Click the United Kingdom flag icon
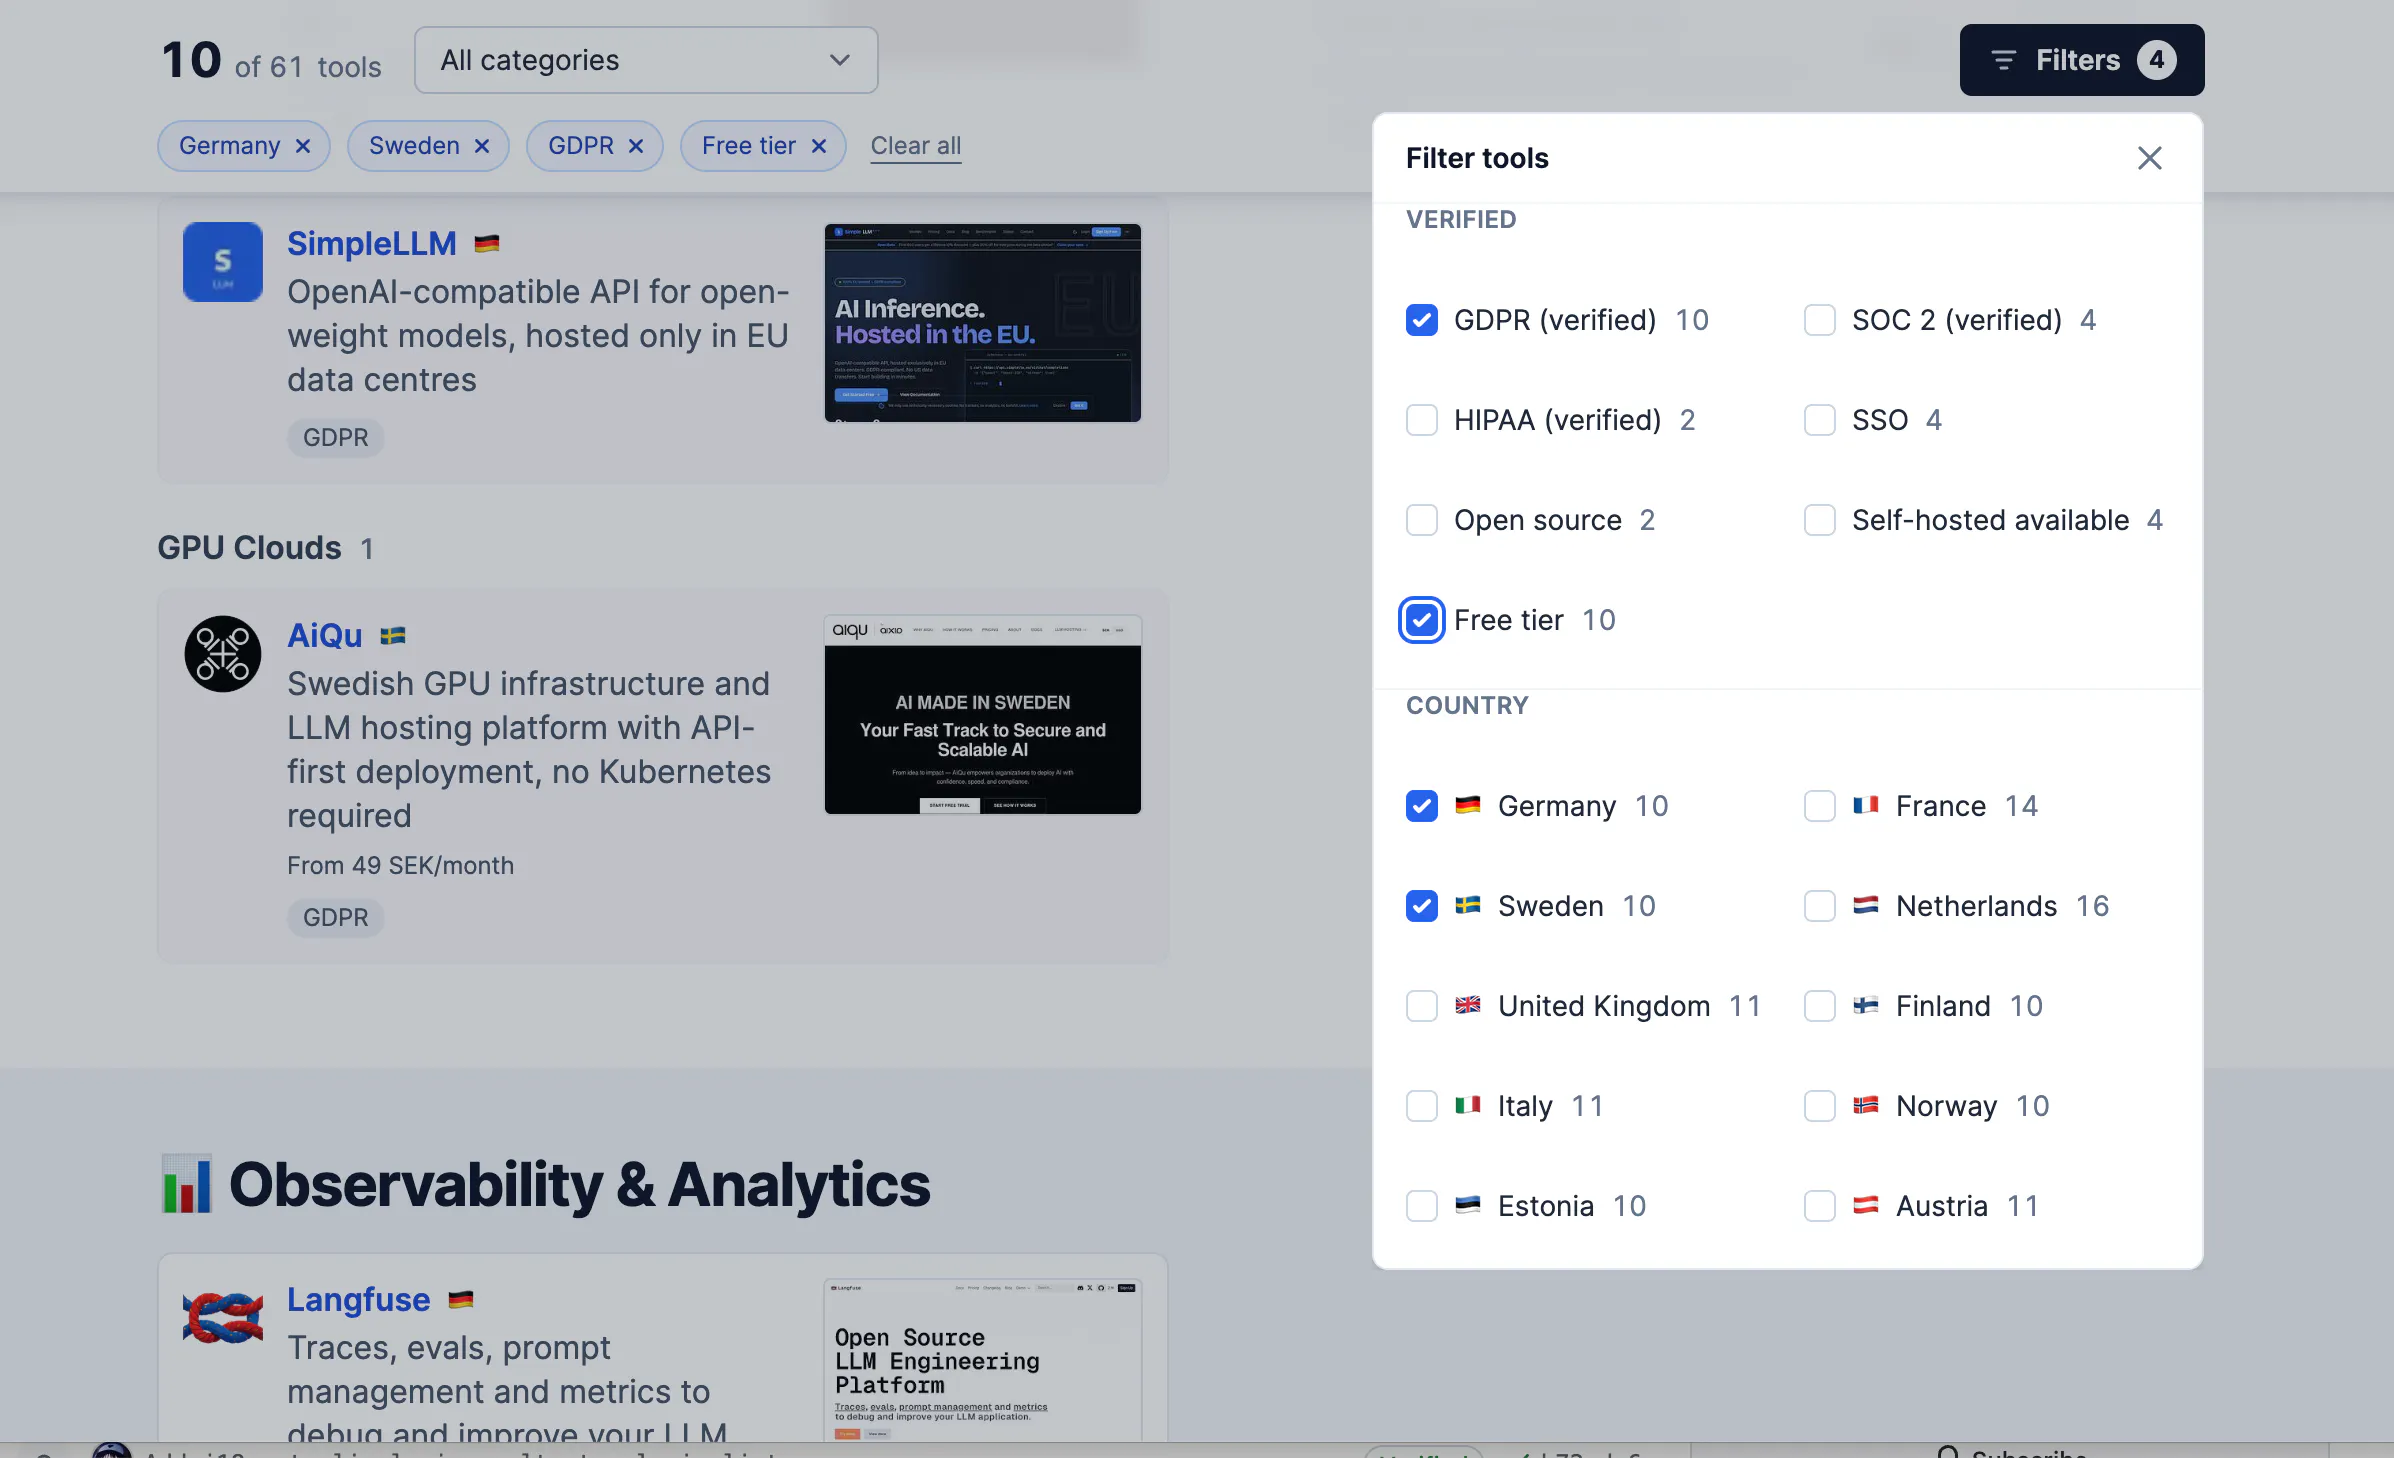This screenshot has height=1458, width=2394. coord(1468,1005)
